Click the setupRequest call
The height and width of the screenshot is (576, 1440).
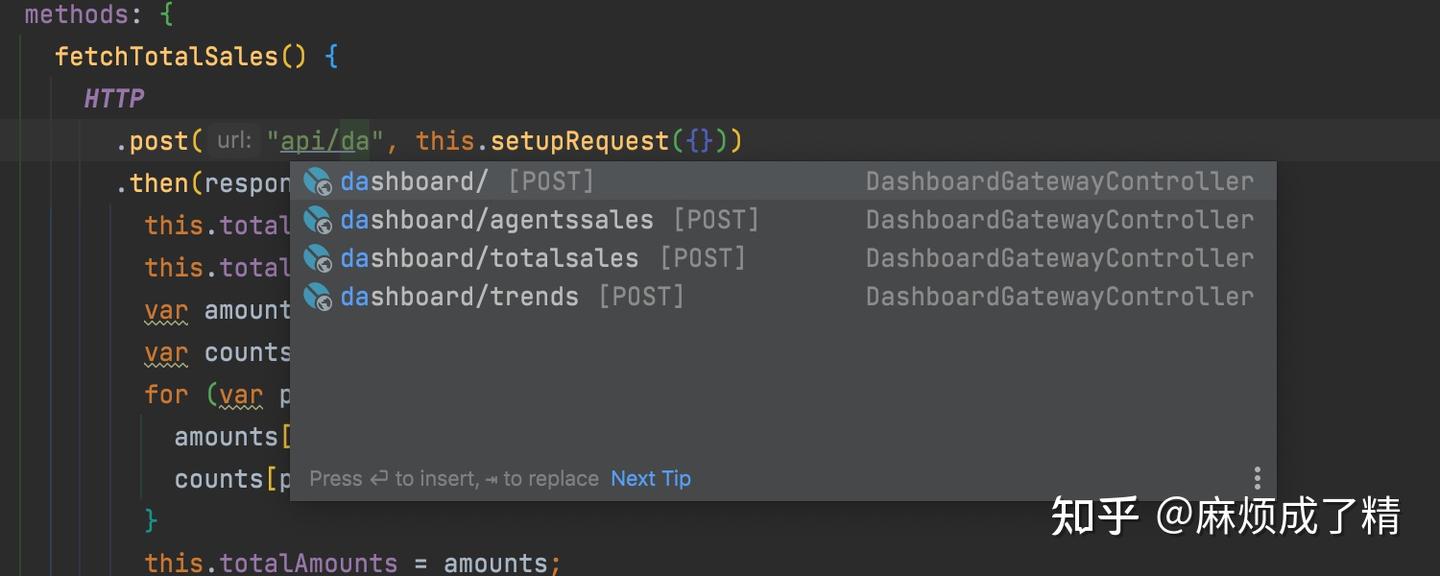[x=579, y=141]
